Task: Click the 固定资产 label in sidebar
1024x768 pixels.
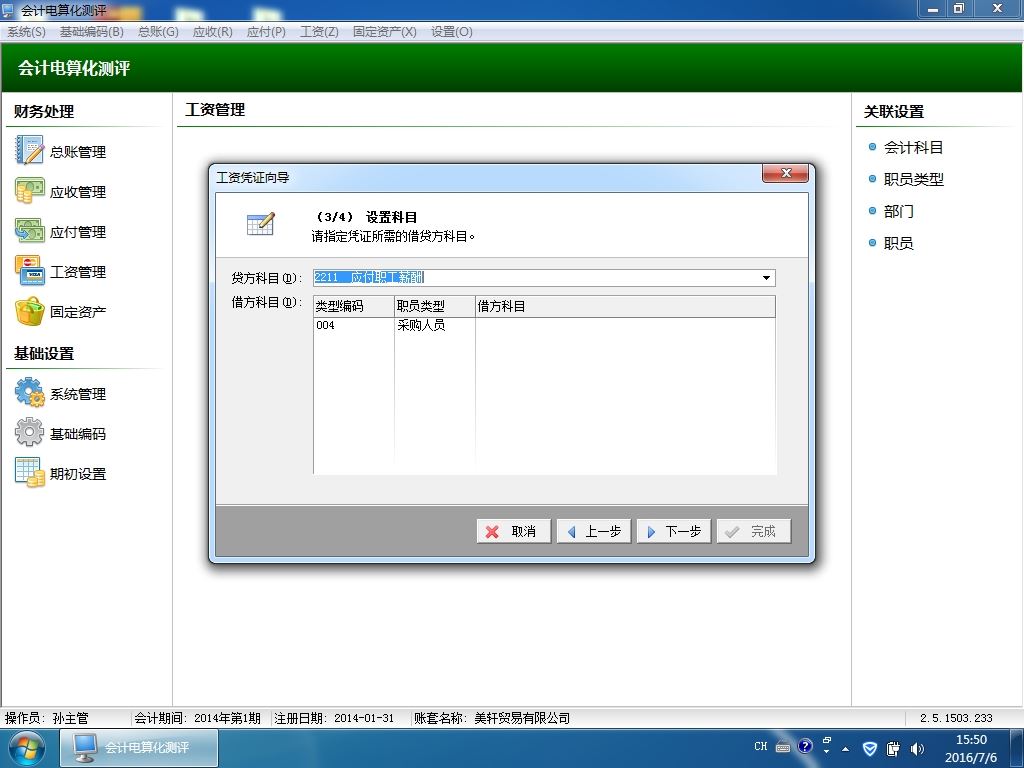Action: tap(78, 312)
